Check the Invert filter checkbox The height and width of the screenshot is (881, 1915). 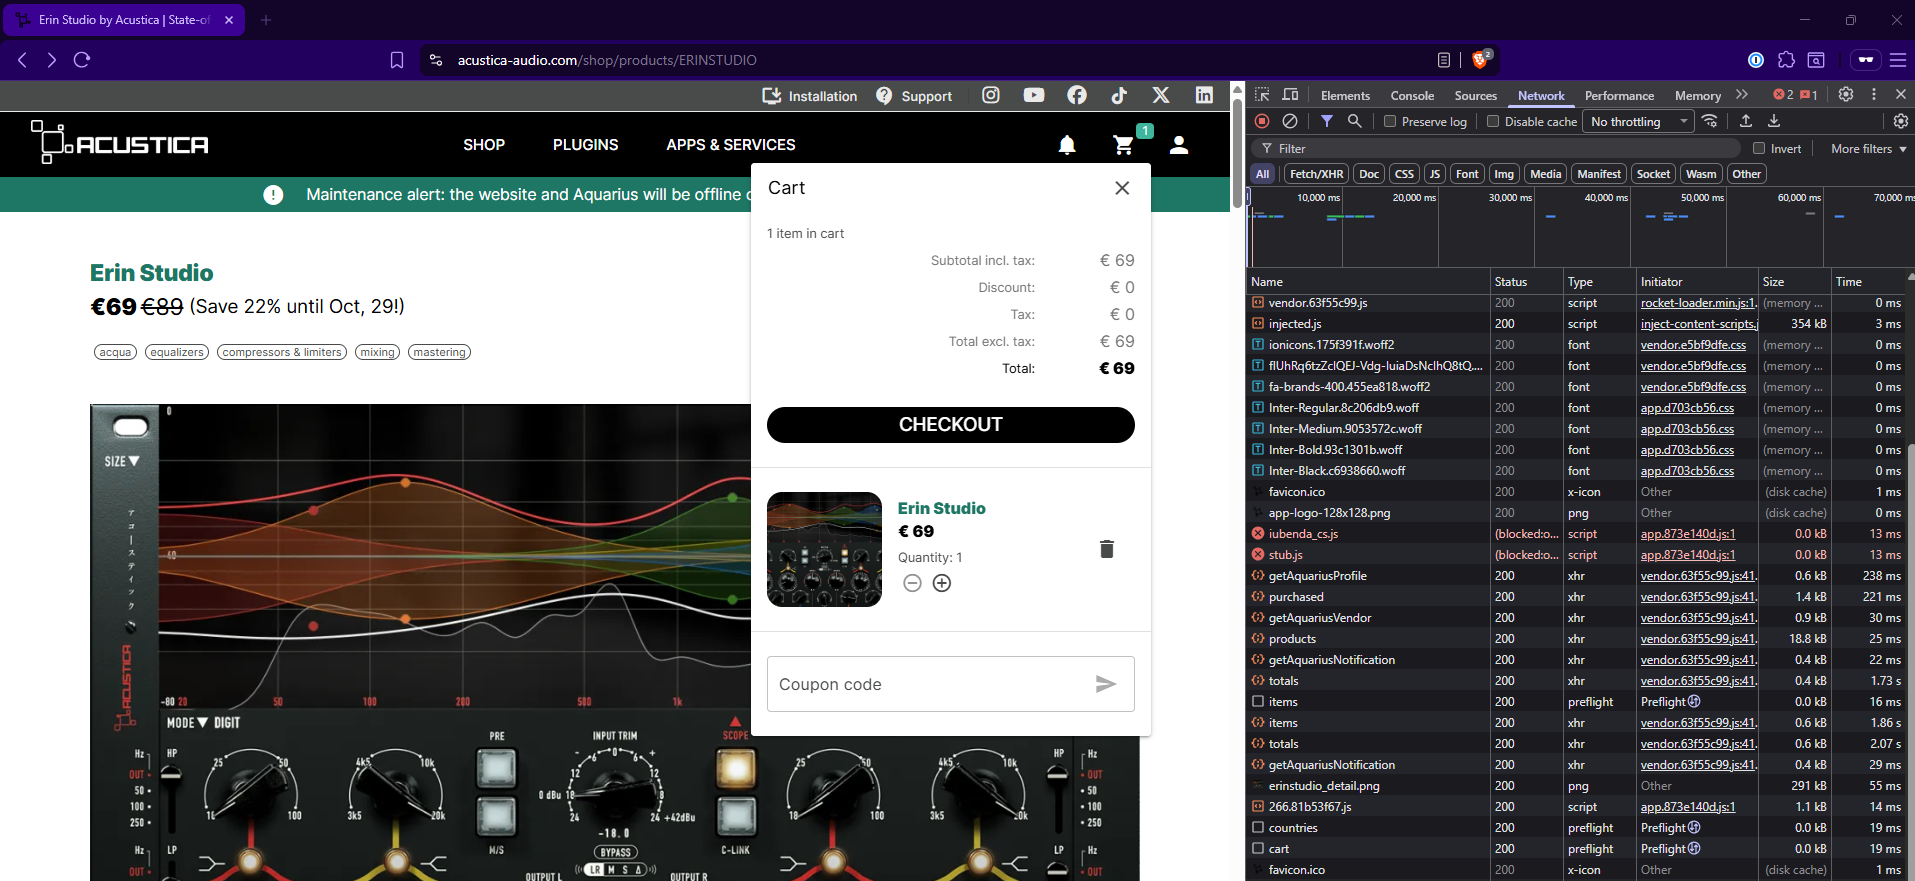(x=1759, y=148)
